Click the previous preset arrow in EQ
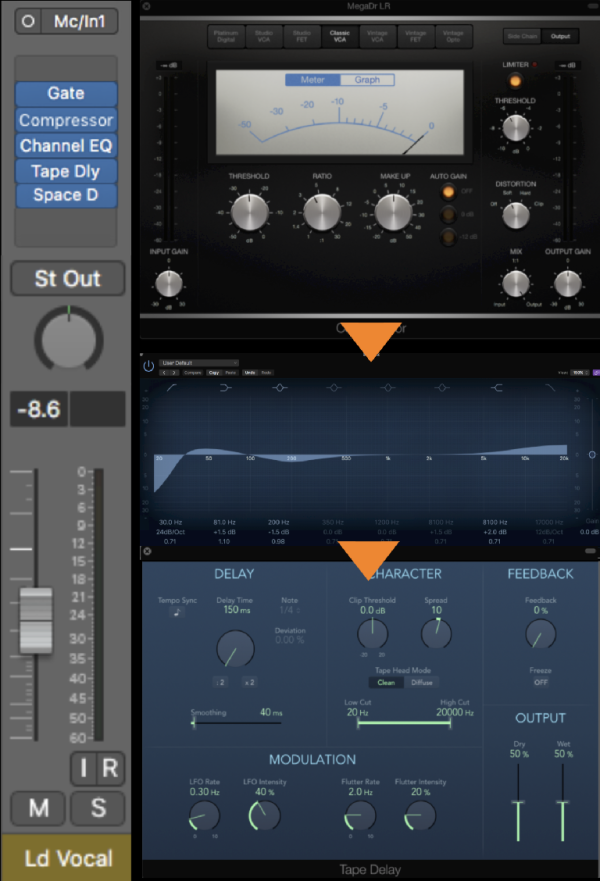Viewport: 600px width, 881px height. (x=164, y=373)
